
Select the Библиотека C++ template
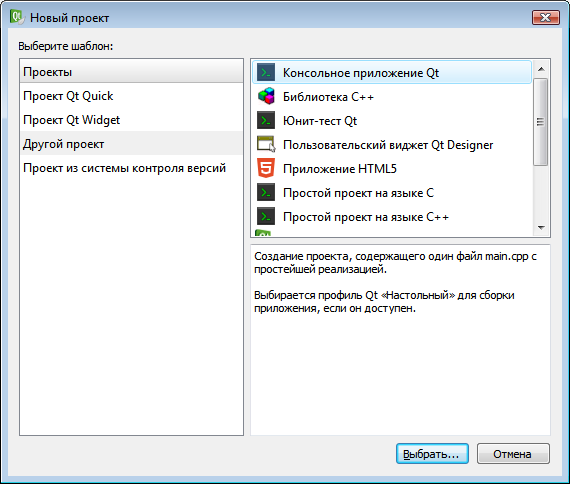392,96
